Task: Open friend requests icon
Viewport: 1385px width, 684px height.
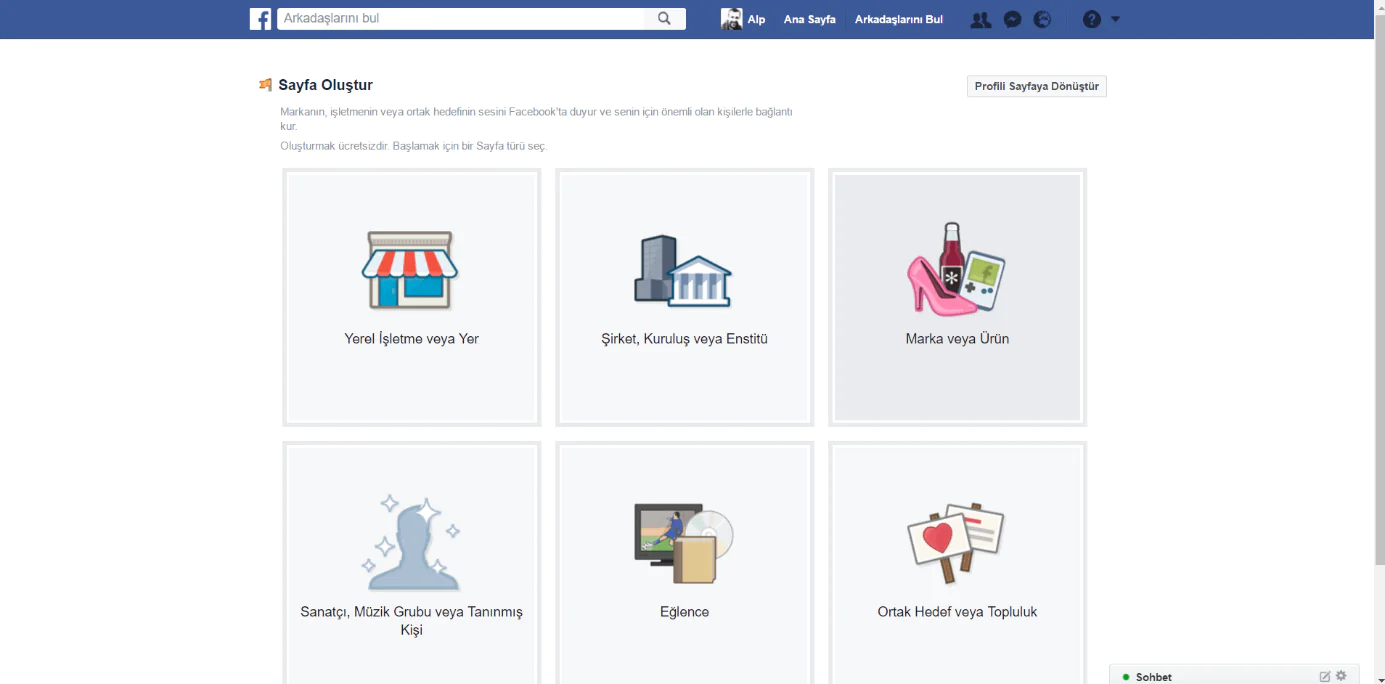Action: (981, 19)
